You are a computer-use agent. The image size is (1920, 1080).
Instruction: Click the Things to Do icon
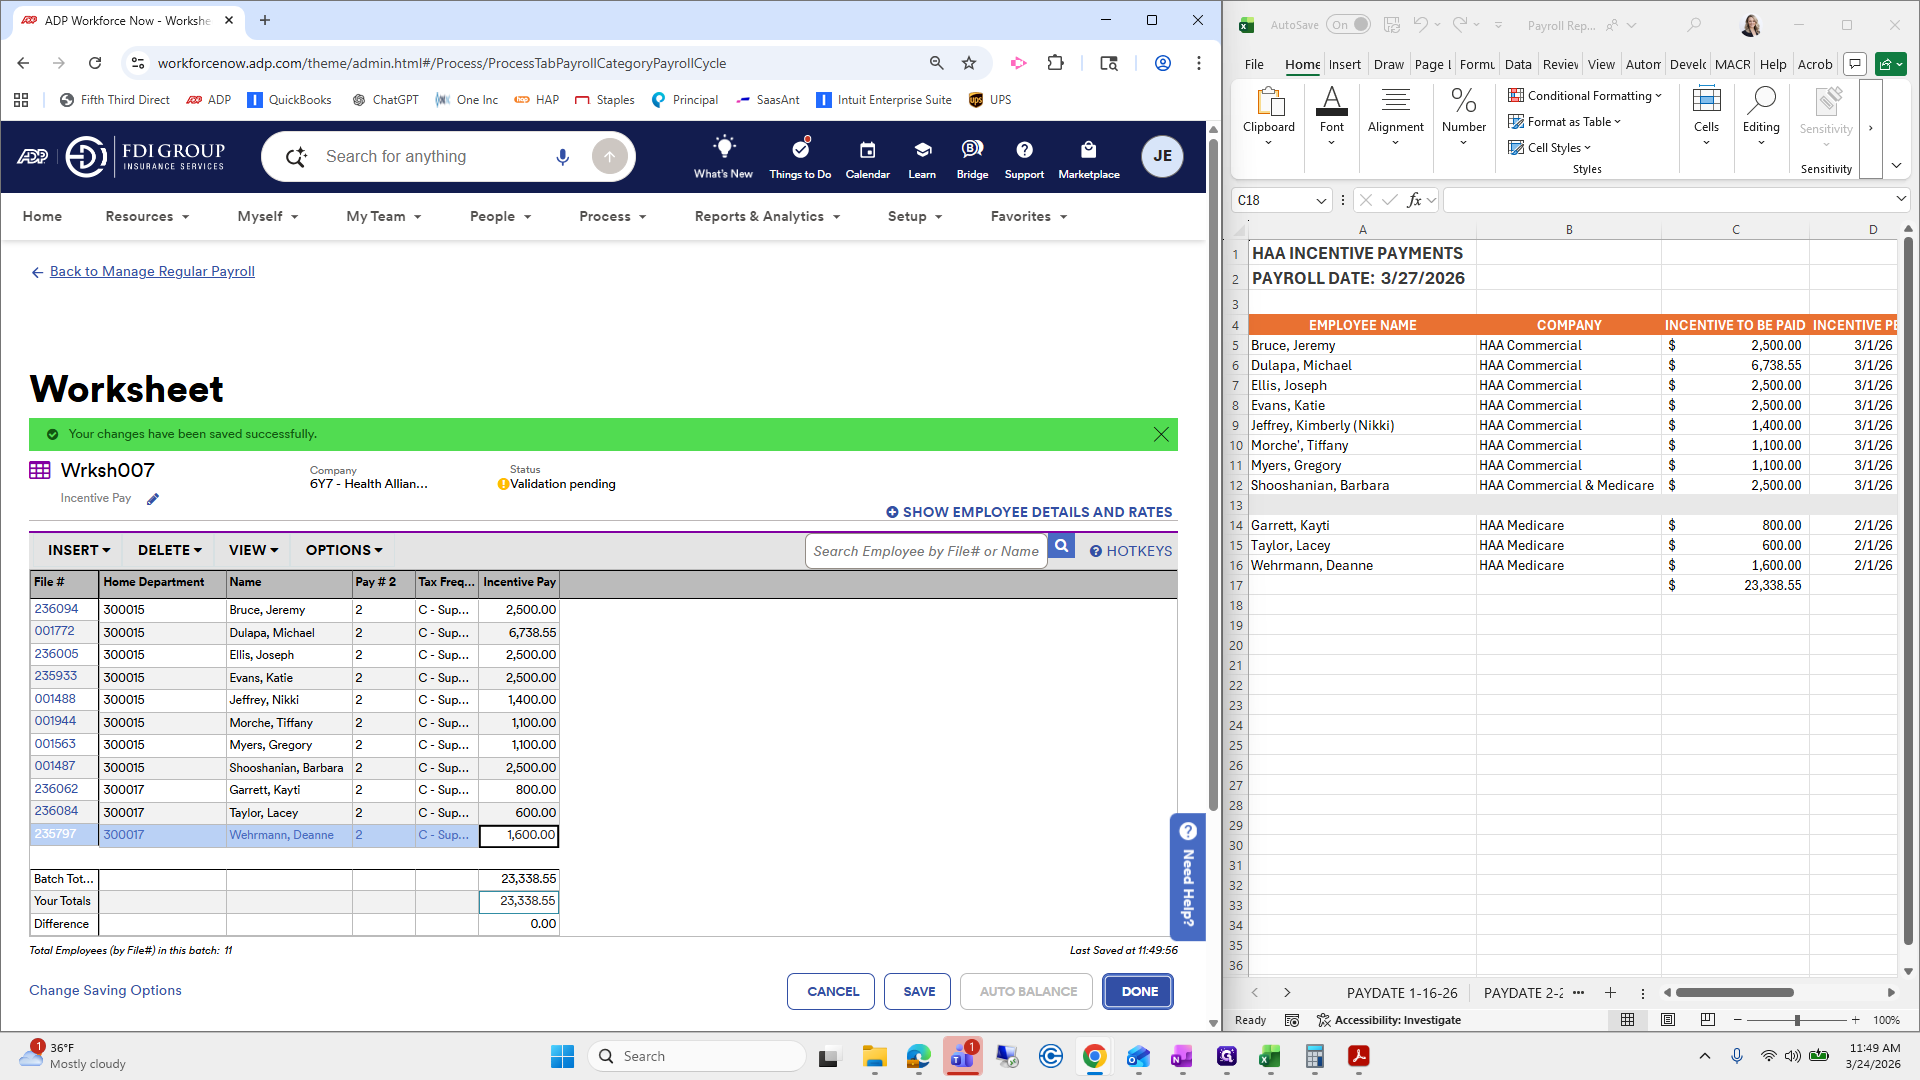[799, 155]
